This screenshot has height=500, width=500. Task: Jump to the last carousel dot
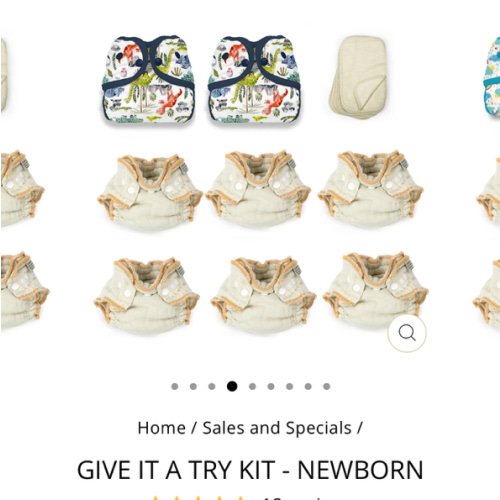327,386
